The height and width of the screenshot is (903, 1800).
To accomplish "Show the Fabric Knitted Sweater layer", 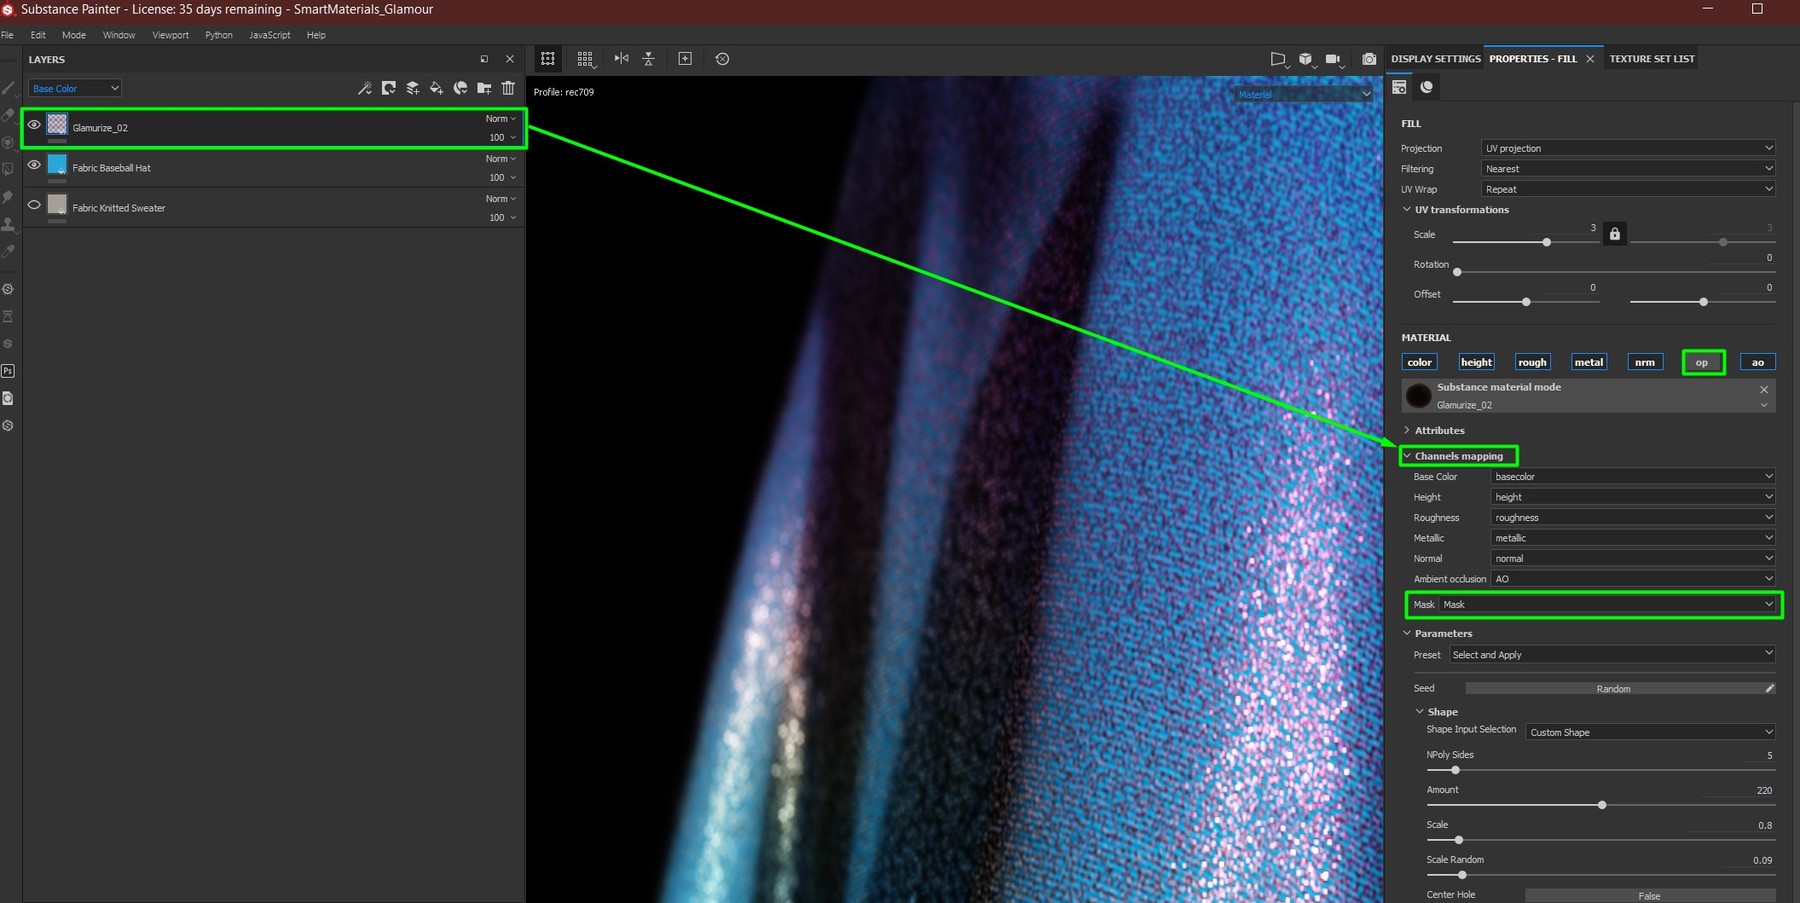I will 34,205.
